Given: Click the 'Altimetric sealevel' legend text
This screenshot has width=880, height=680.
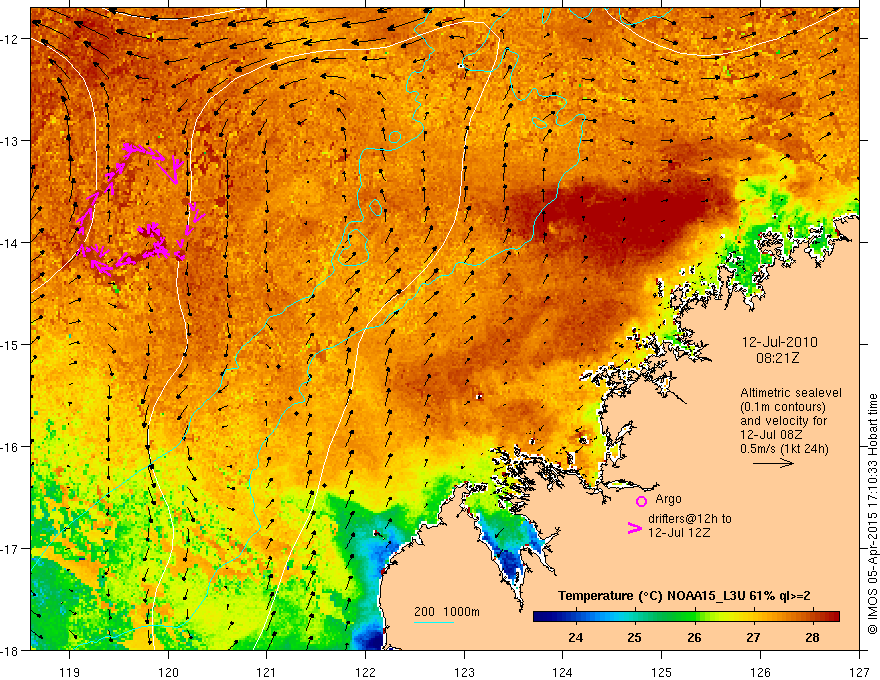Looking at the screenshot, I should pyautogui.click(x=791, y=393).
